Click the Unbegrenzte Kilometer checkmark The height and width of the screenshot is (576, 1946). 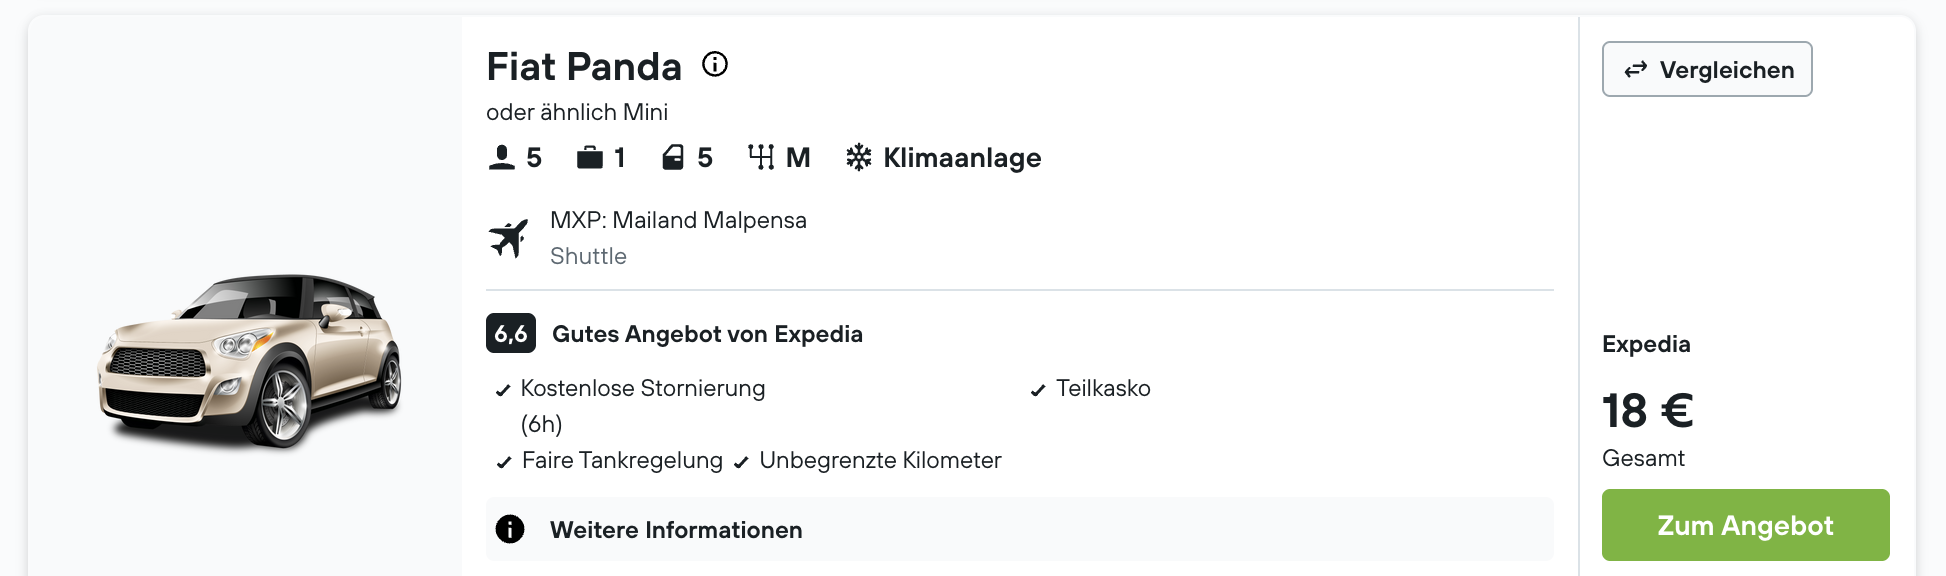tap(741, 463)
